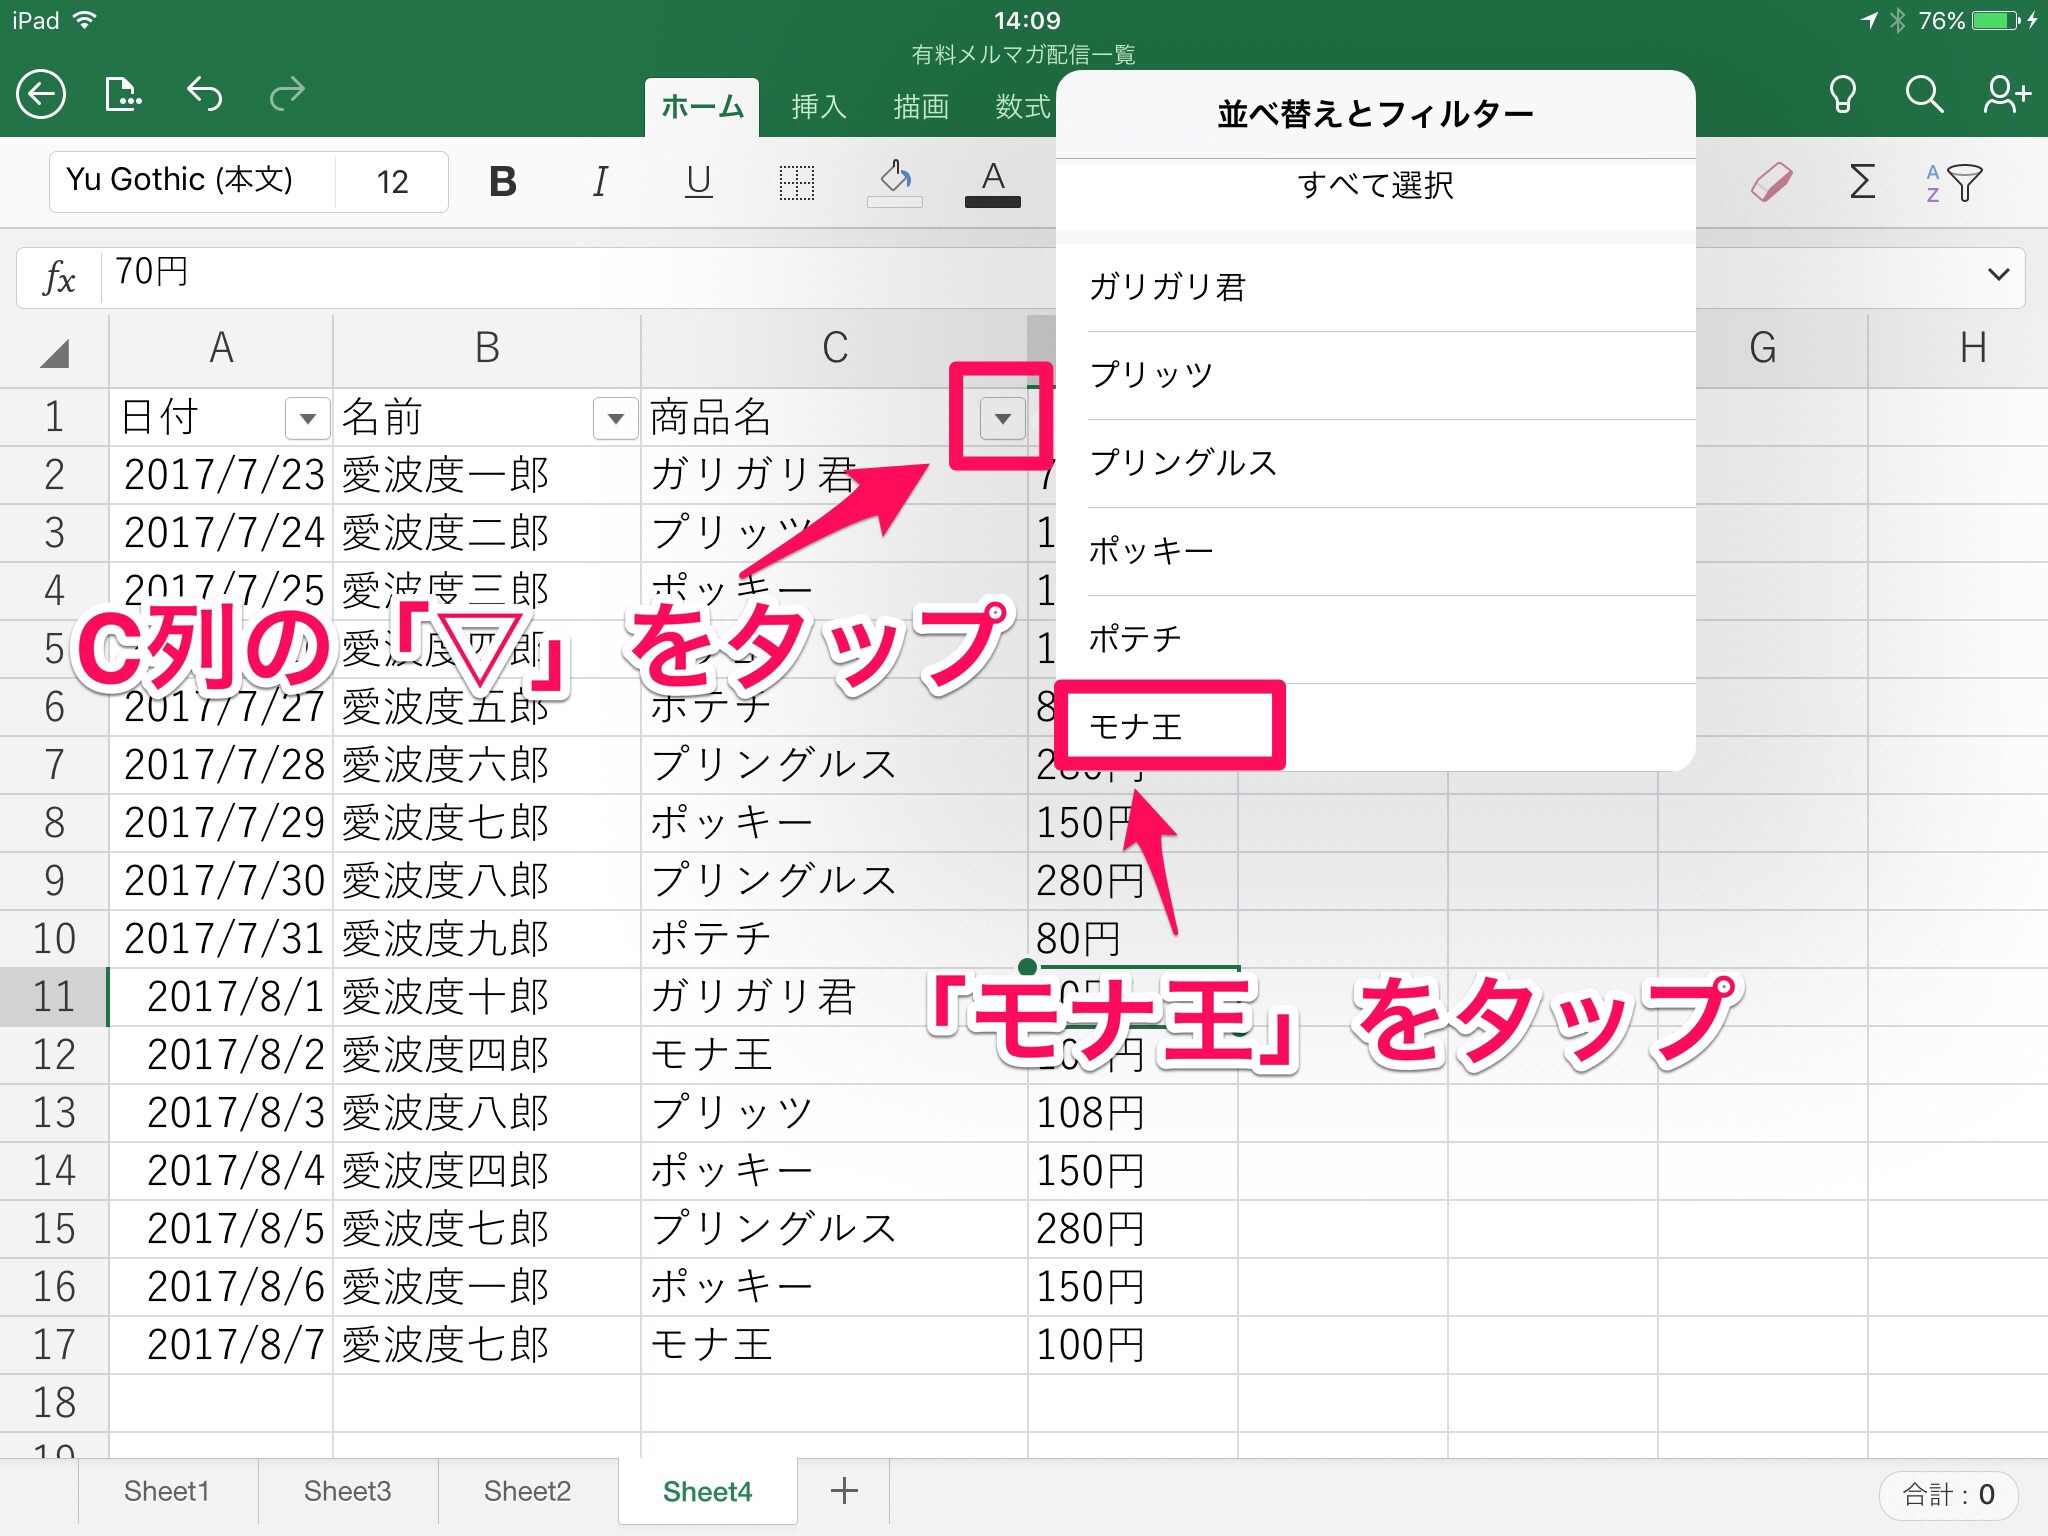This screenshot has width=2048, height=1536.
Task: Tap the eraser clear icon
Action: point(1771,182)
